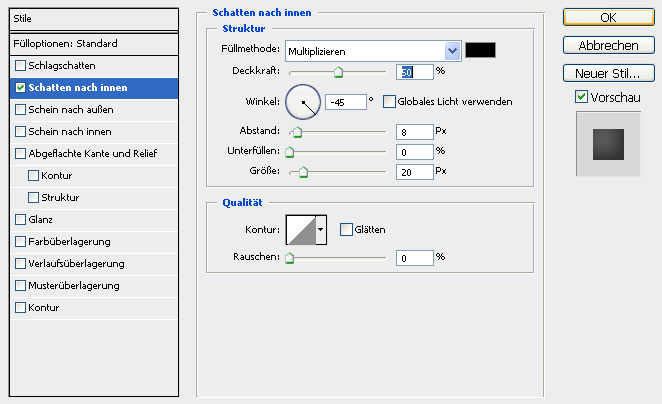This screenshot has height=404, width=662.
Task: Select Fülloptionen: Standard entry
Action: [x=94, y=43]
